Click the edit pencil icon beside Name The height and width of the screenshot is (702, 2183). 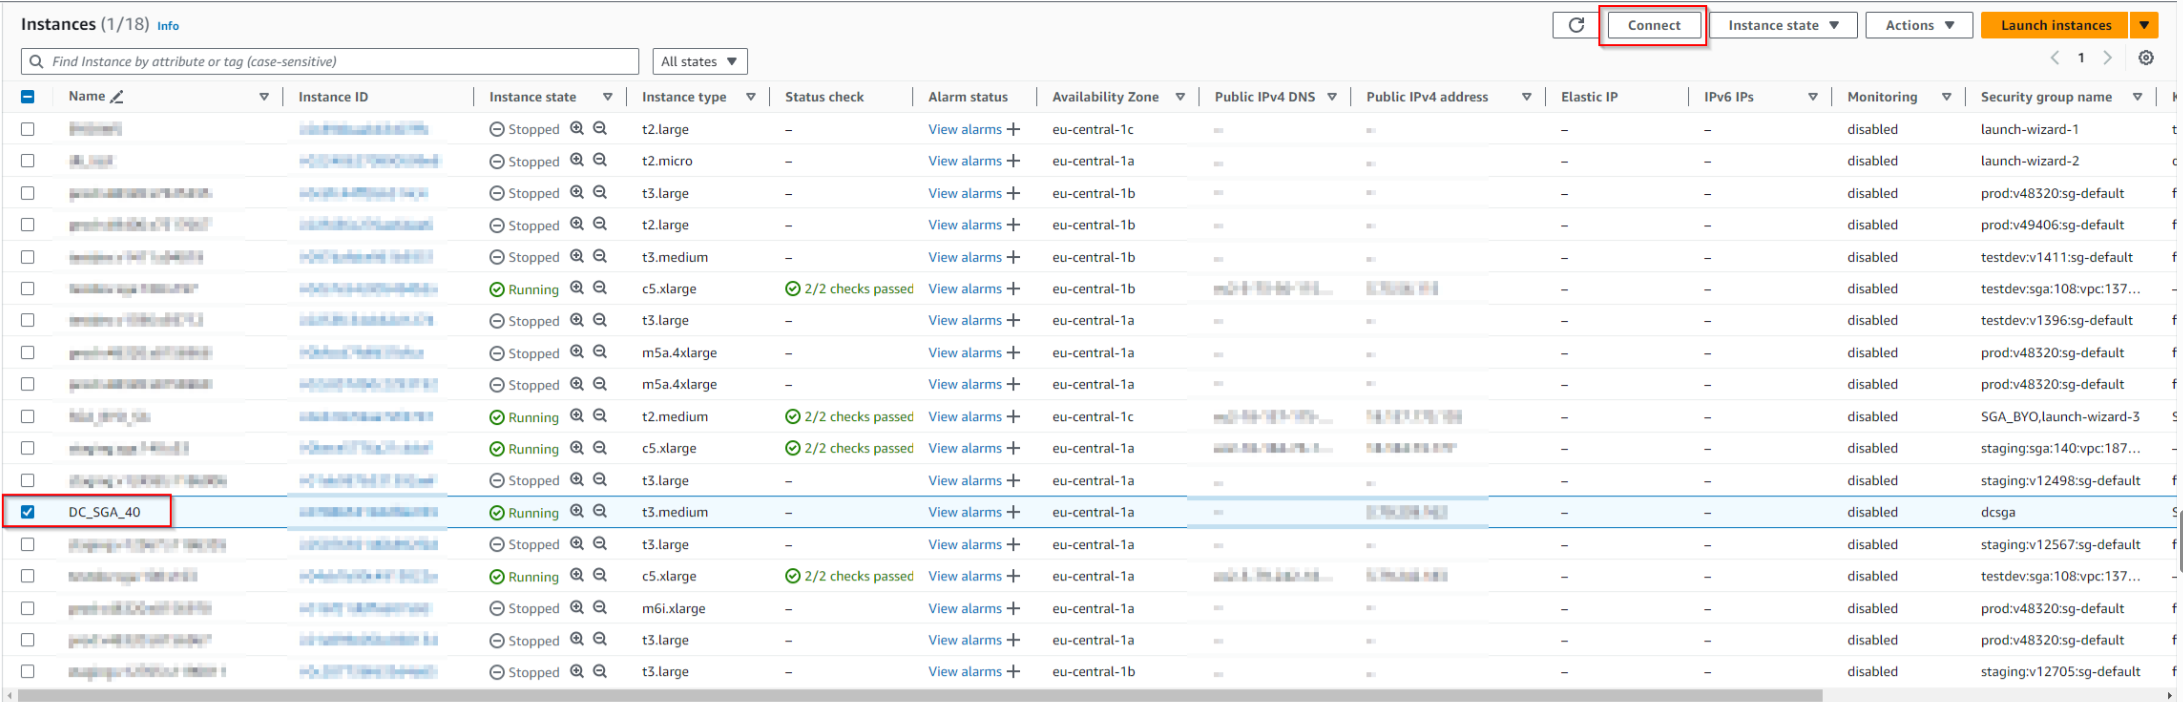(117, 97)
